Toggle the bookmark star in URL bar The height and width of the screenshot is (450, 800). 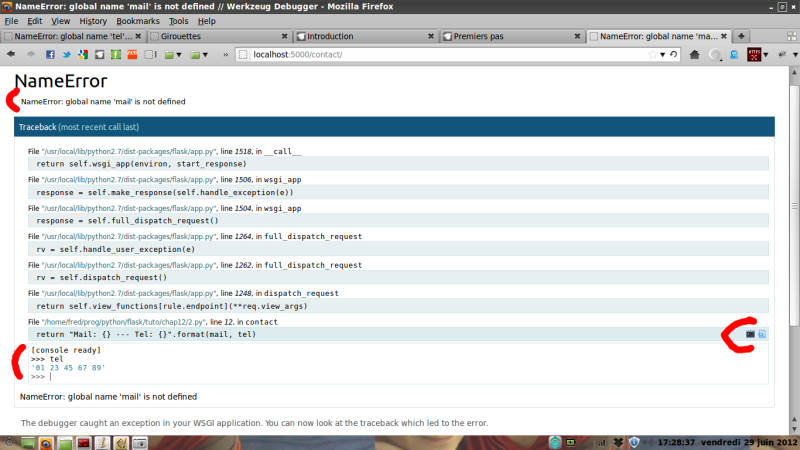point(650,54)
